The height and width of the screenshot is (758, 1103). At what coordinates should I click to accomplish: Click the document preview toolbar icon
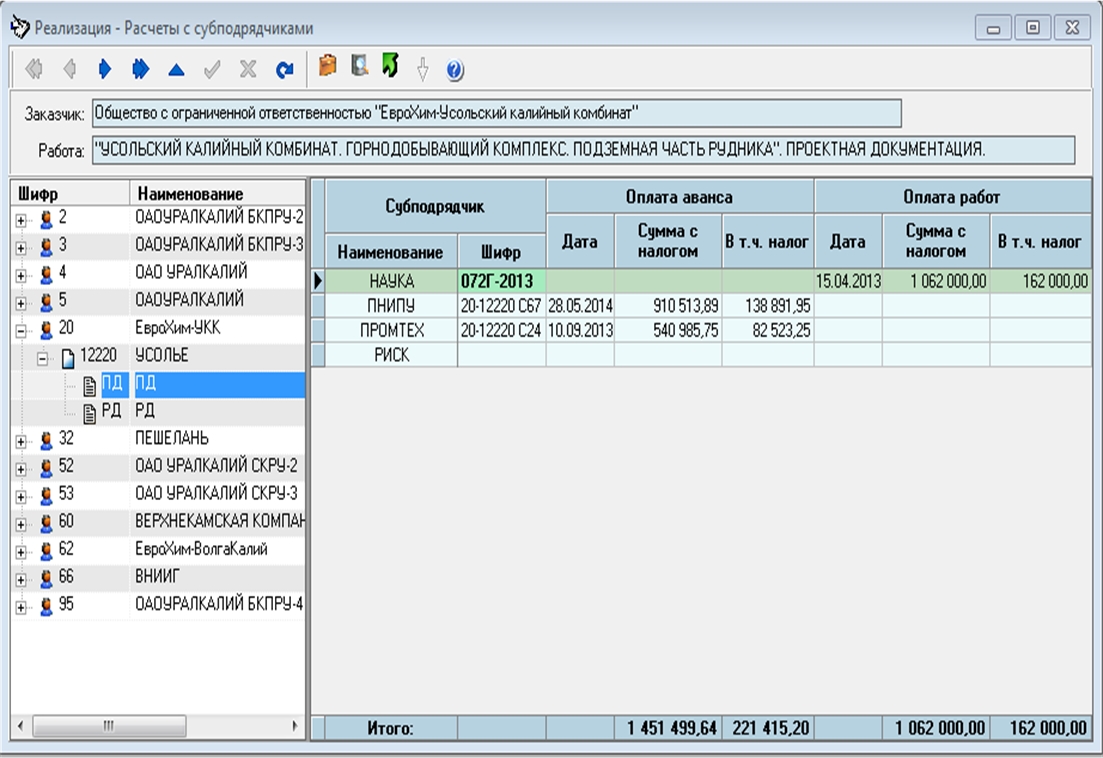tap(359, 66)
